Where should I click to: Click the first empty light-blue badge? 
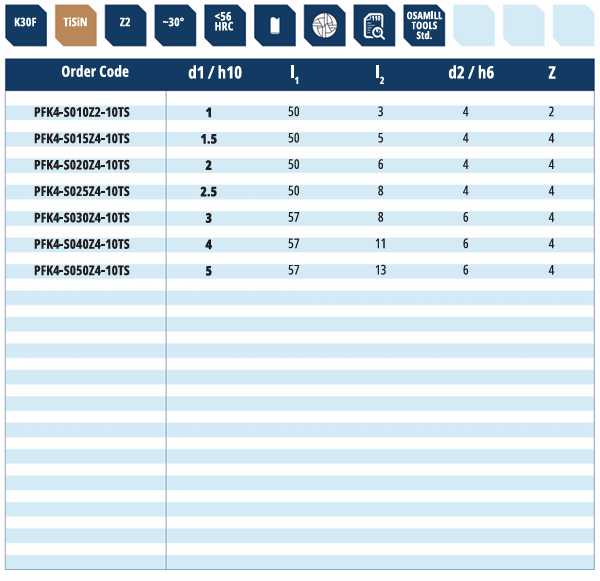(474, 24)
